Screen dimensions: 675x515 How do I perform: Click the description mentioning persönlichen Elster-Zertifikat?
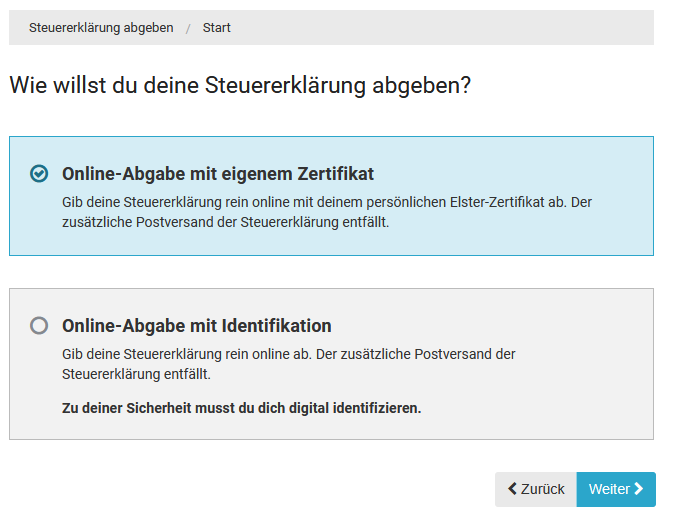(x=327, y=212)
